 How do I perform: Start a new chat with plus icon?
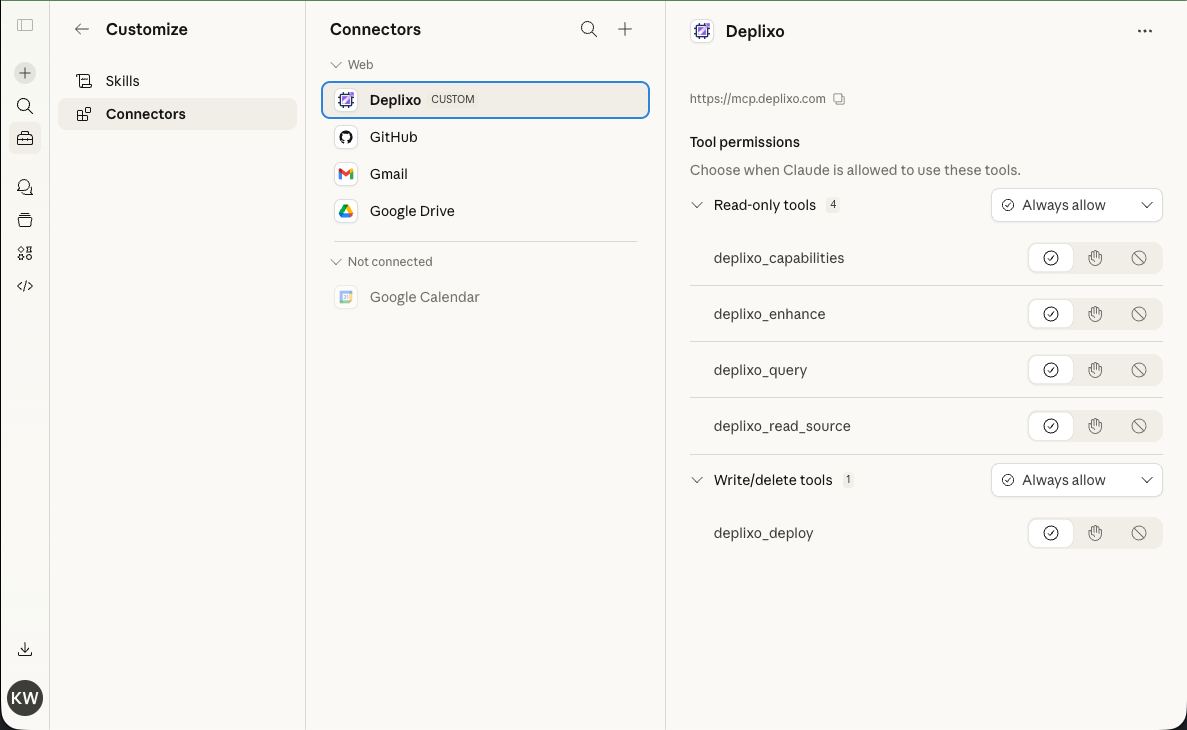(25, 73)
